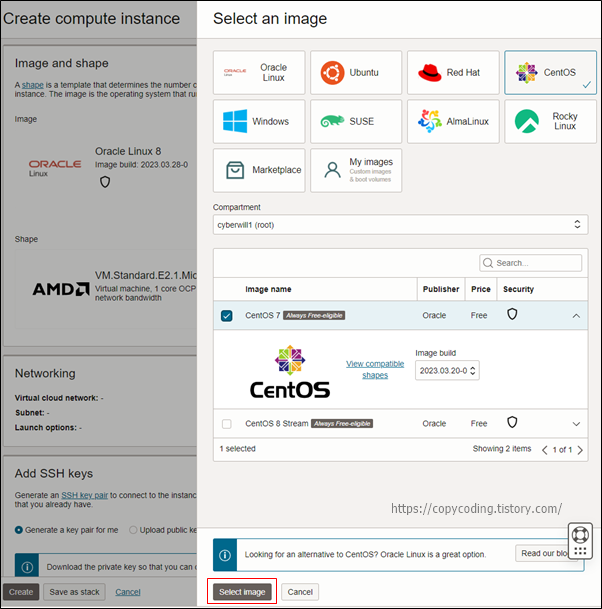
Task: Cancel the Select an image panel
Action: click(x=300, y=592)
